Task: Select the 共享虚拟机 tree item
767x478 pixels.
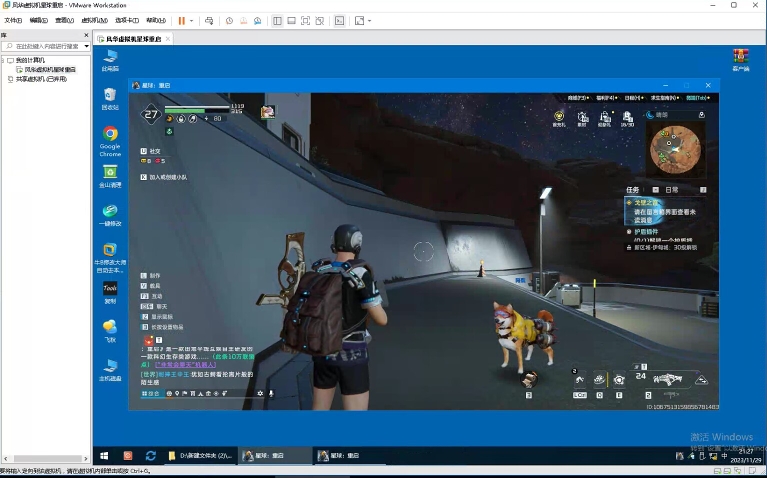Action: point(37,79)
